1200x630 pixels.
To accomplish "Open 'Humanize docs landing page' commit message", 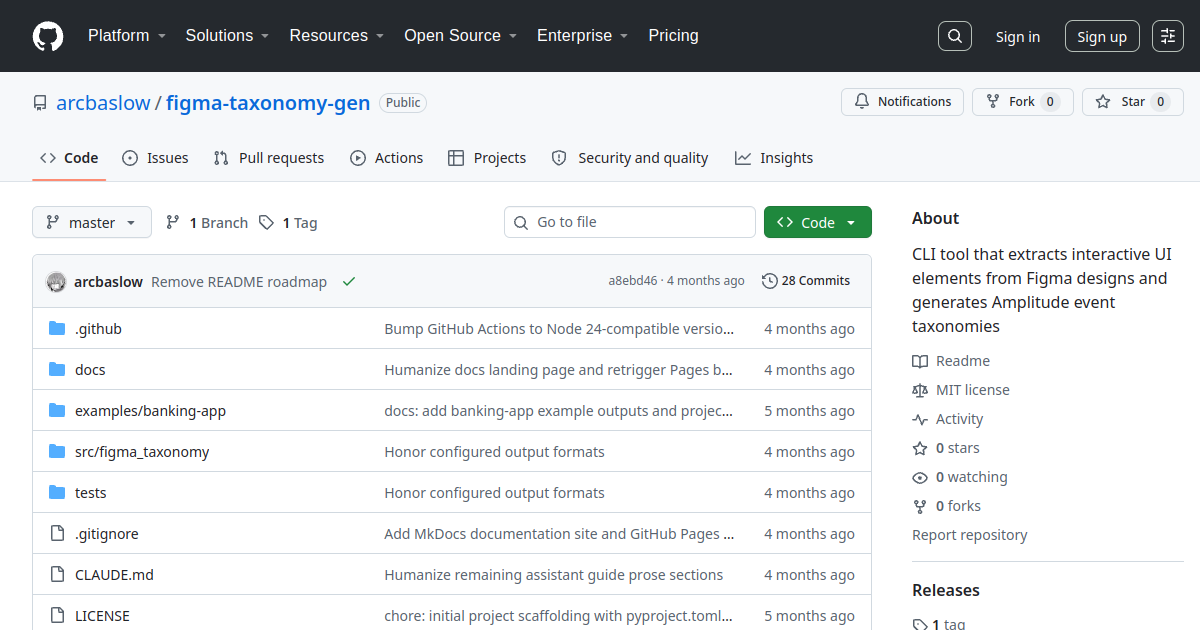I will (560, 370).
